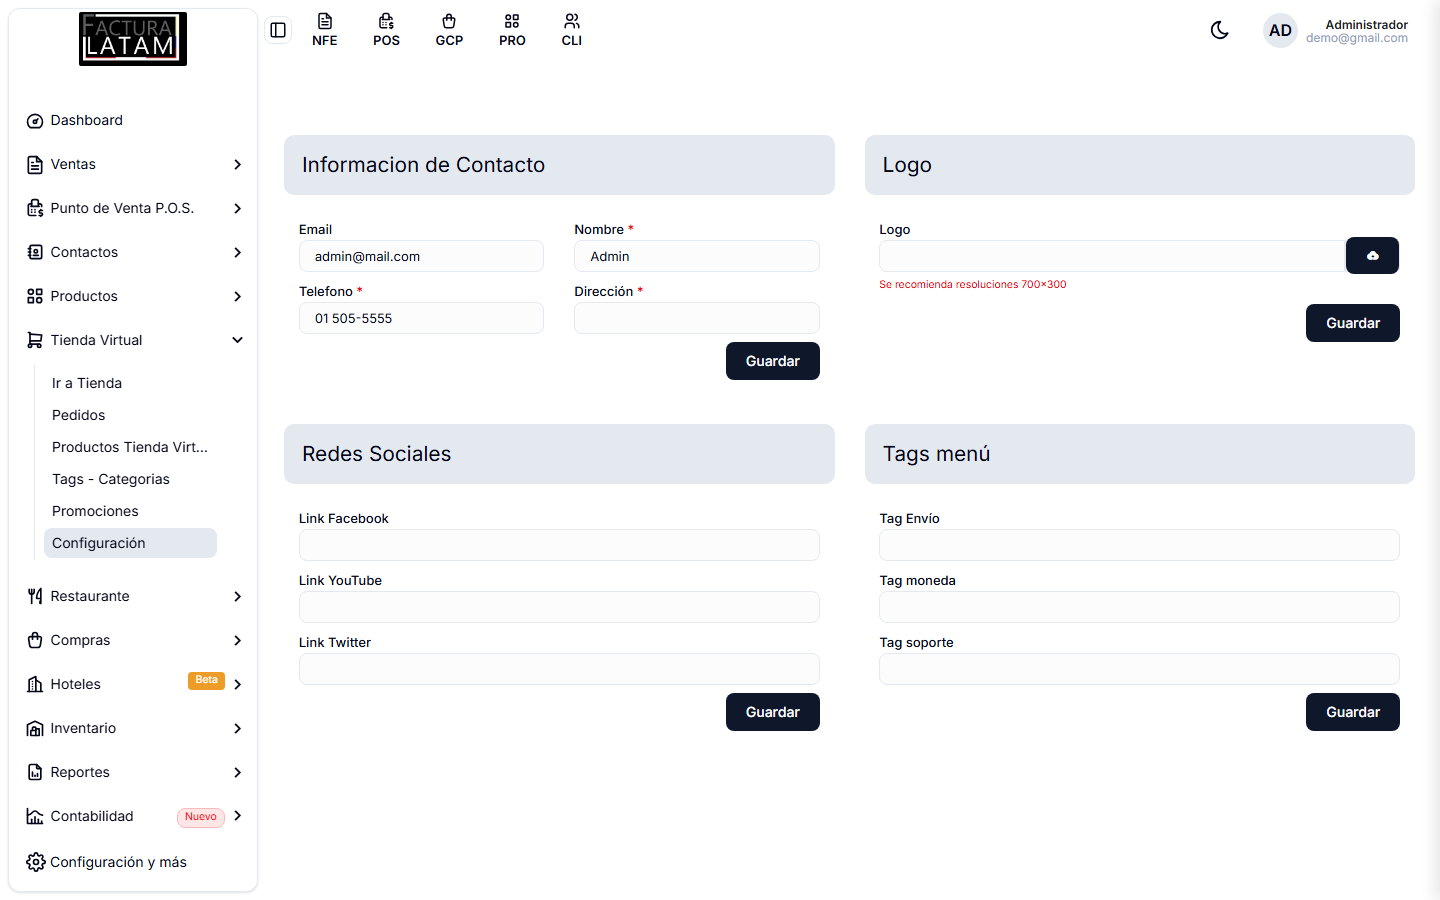Collapse the Tienda Virtual menu

coord(133,340)
